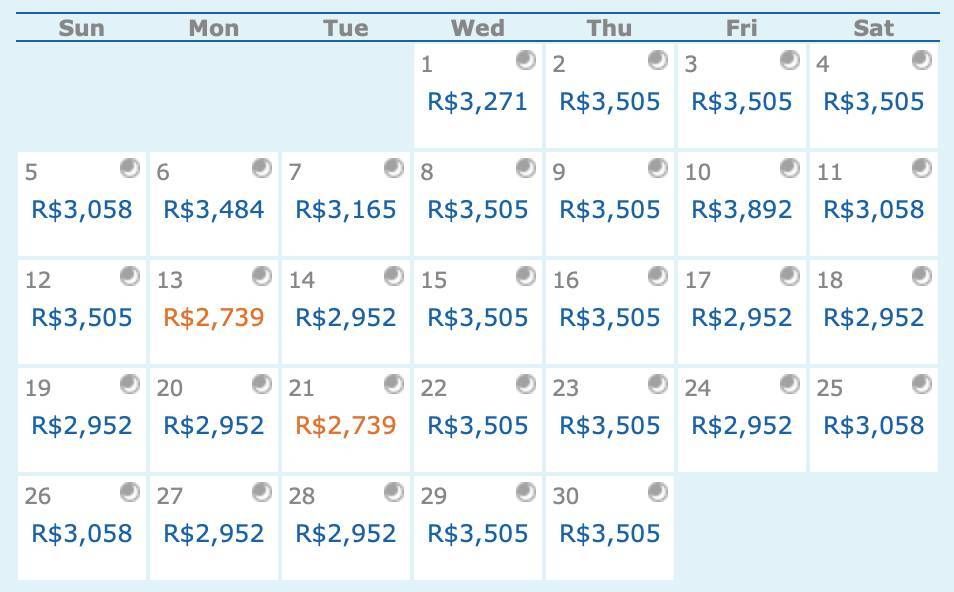Click the Wed column header
Viewport: 954px width, 592px height.
tap(478, 28)
